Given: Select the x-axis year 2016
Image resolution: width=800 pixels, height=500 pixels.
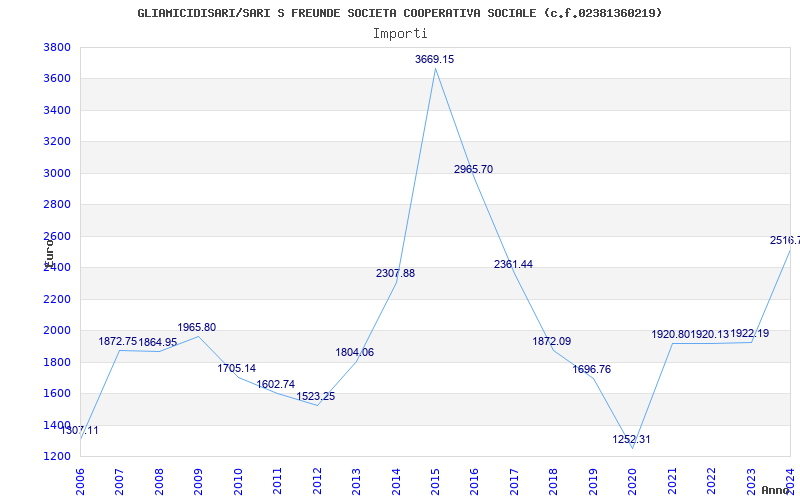Looking at the screenshot, I should pyautogui.click(x=475, y=482).
